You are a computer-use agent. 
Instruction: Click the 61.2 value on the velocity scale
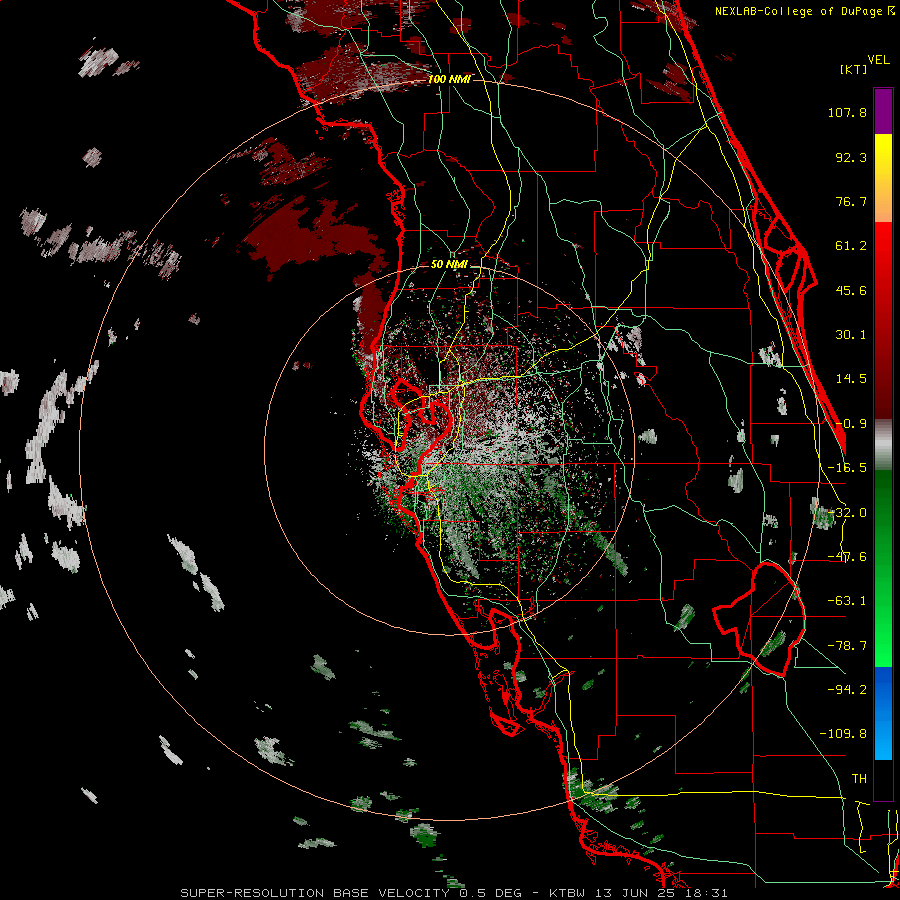pos(851,246)
